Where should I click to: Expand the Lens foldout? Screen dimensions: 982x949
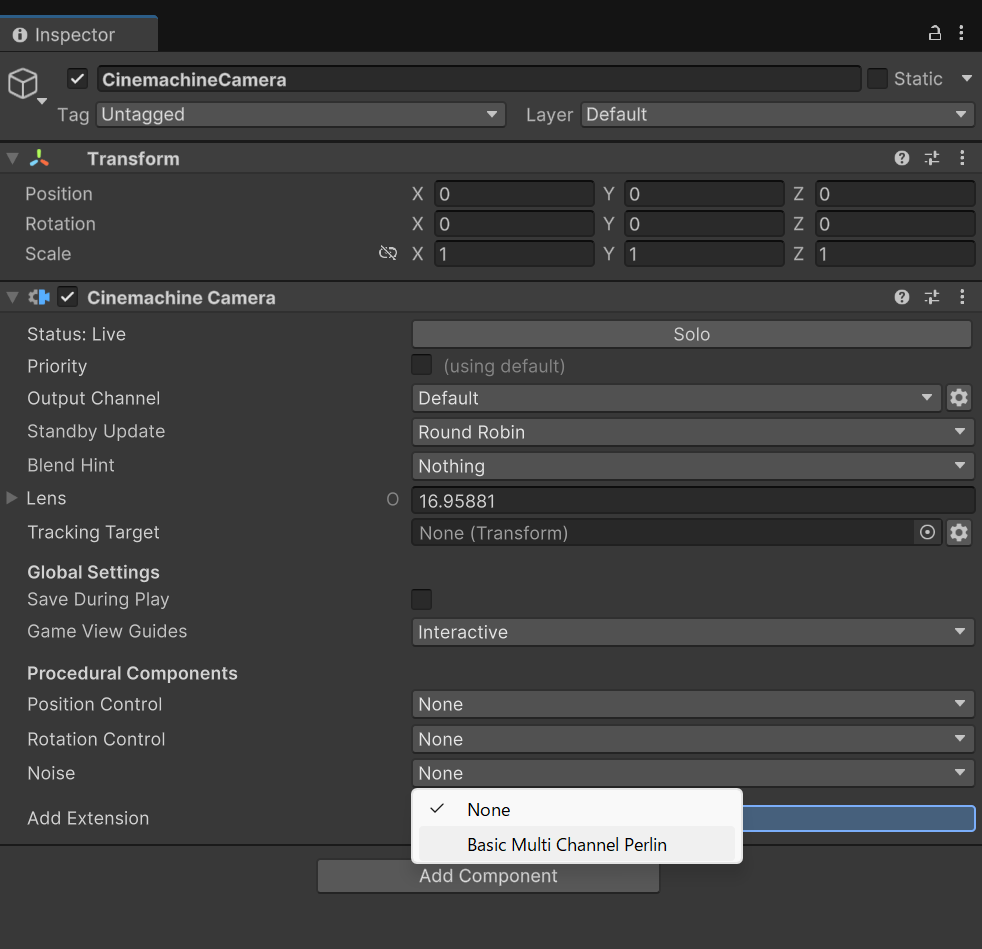coord(11,498)
